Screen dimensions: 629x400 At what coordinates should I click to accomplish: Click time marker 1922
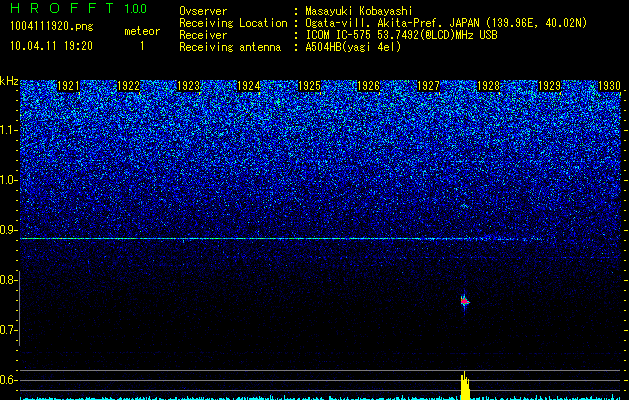coord(128,86)
